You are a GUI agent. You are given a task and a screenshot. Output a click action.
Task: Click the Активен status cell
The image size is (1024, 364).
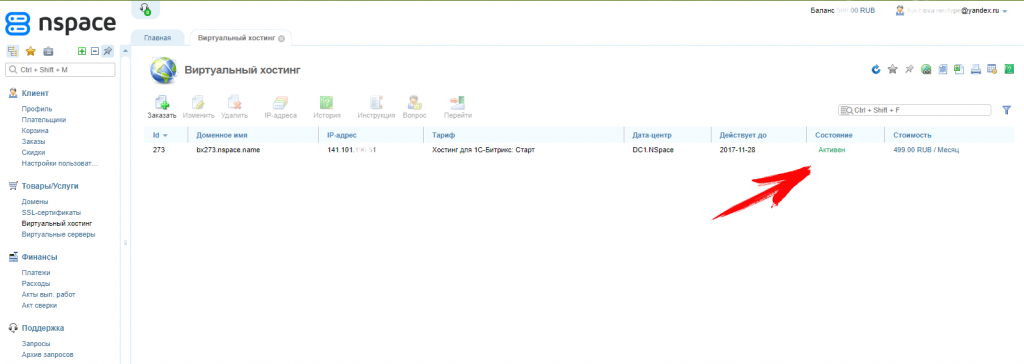tap(831, 150)
